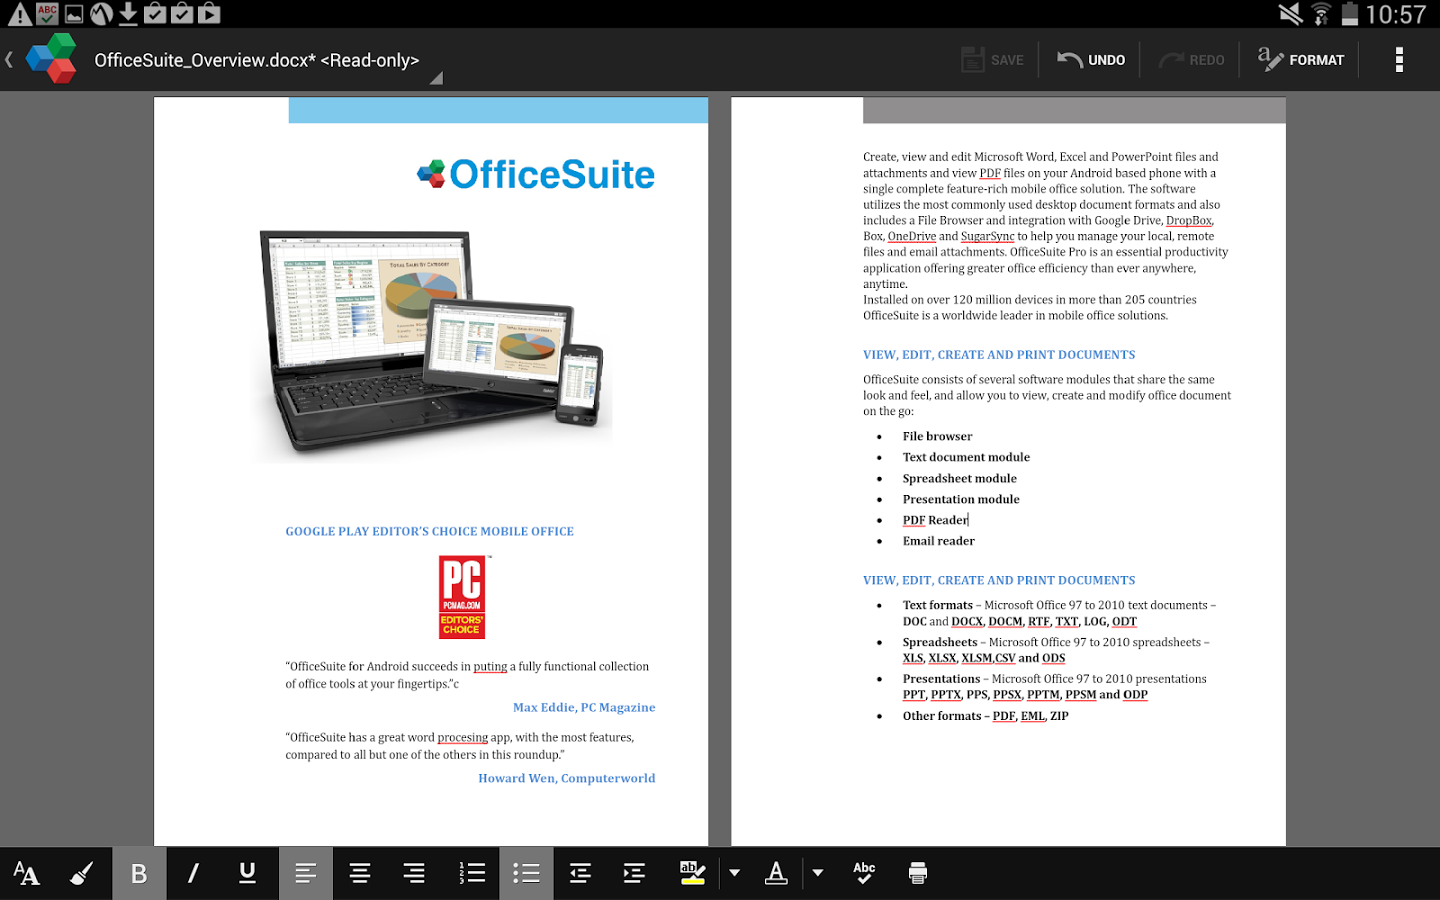Increase the paragraph indent

coord(634,872)
